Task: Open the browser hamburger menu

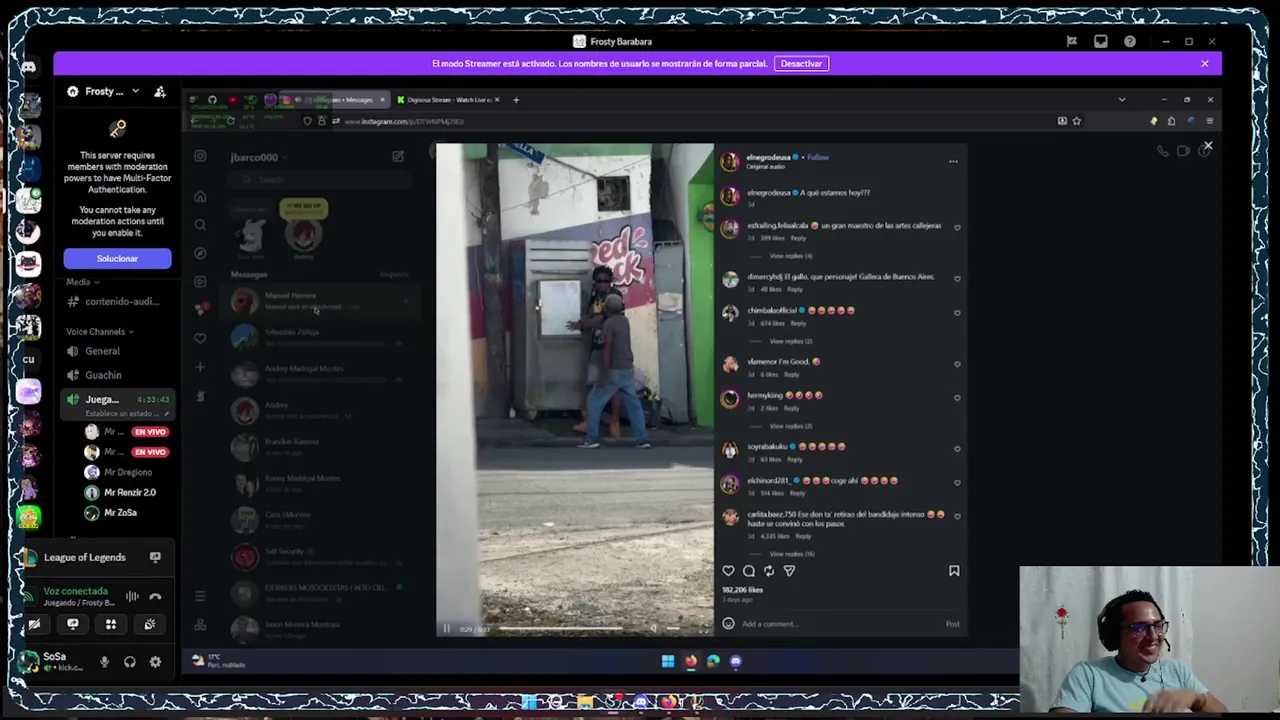Action: point(1209,121)
